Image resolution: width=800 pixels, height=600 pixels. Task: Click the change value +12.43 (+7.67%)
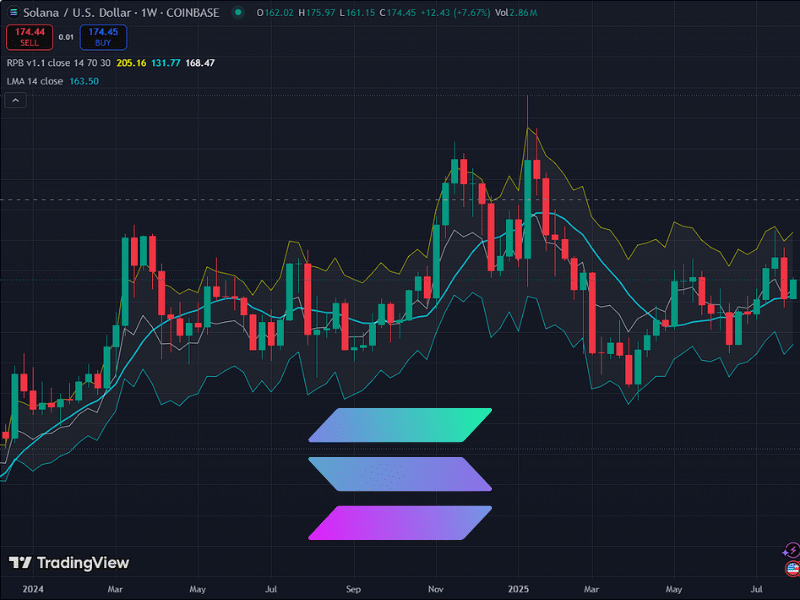click(x=455, y=13)
